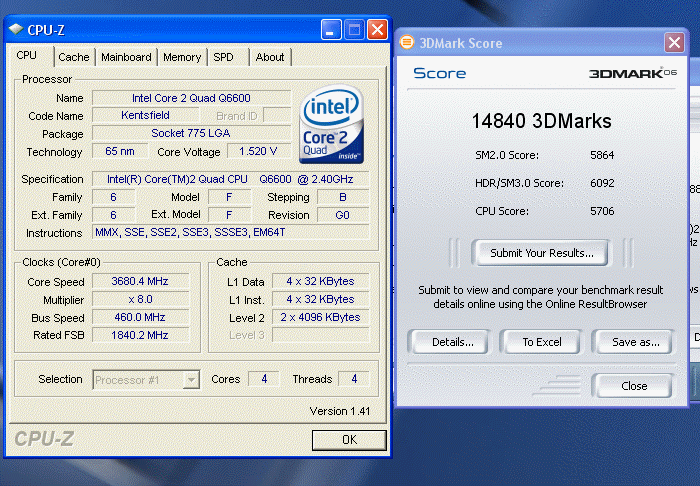This screenshot has width=700, height=486.
Task: Open the About tab
Action: (270, 57)
